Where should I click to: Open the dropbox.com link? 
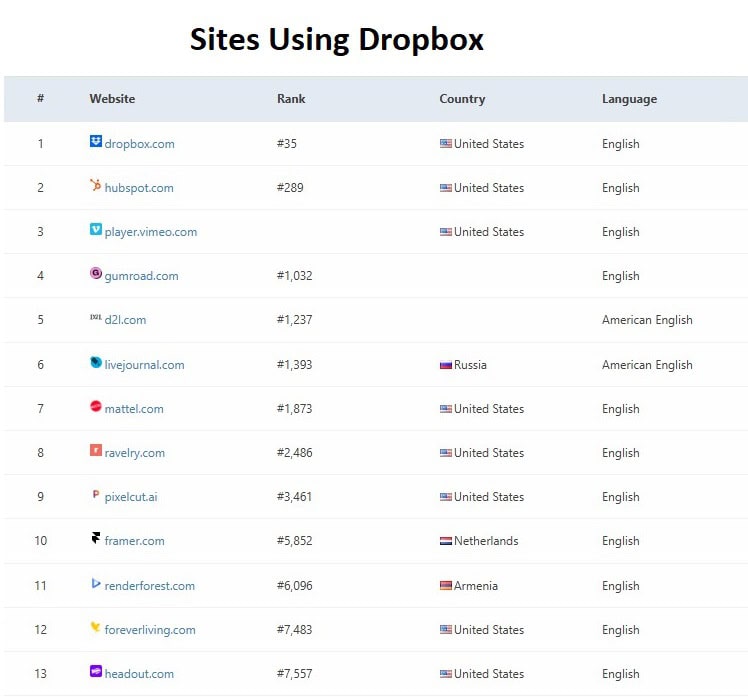[139, 144]
